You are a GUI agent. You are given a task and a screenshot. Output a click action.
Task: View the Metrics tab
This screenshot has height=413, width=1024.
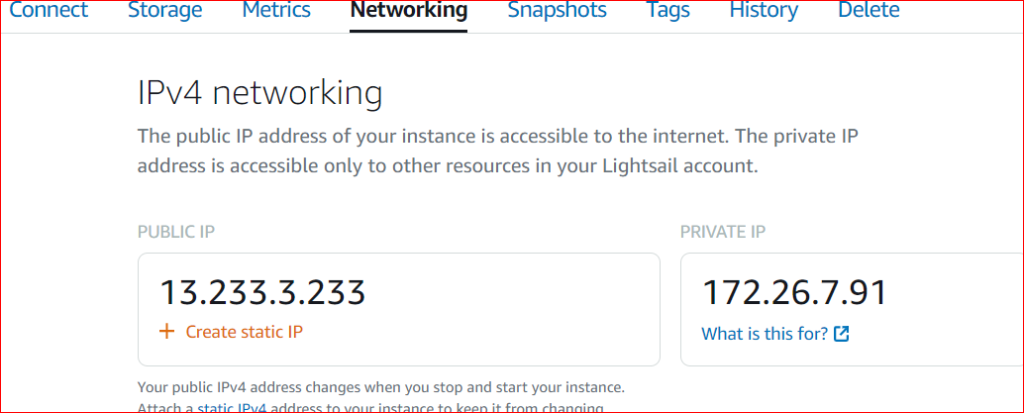(276, 11)
